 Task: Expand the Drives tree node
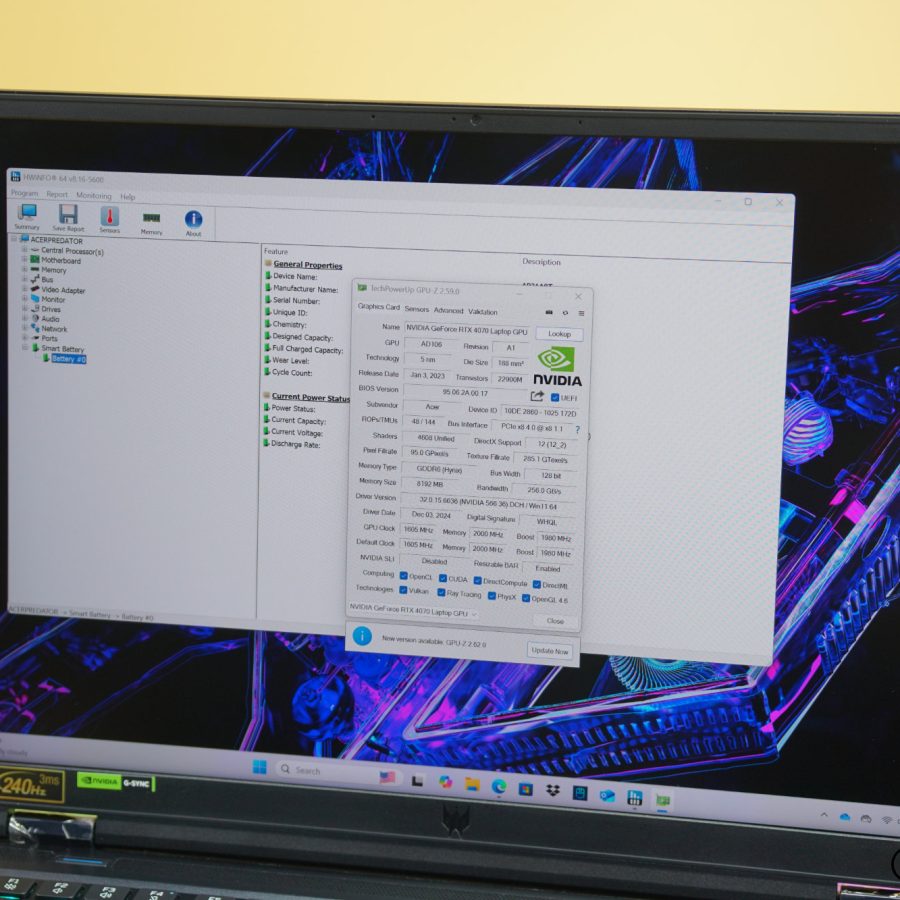[24, 308]
